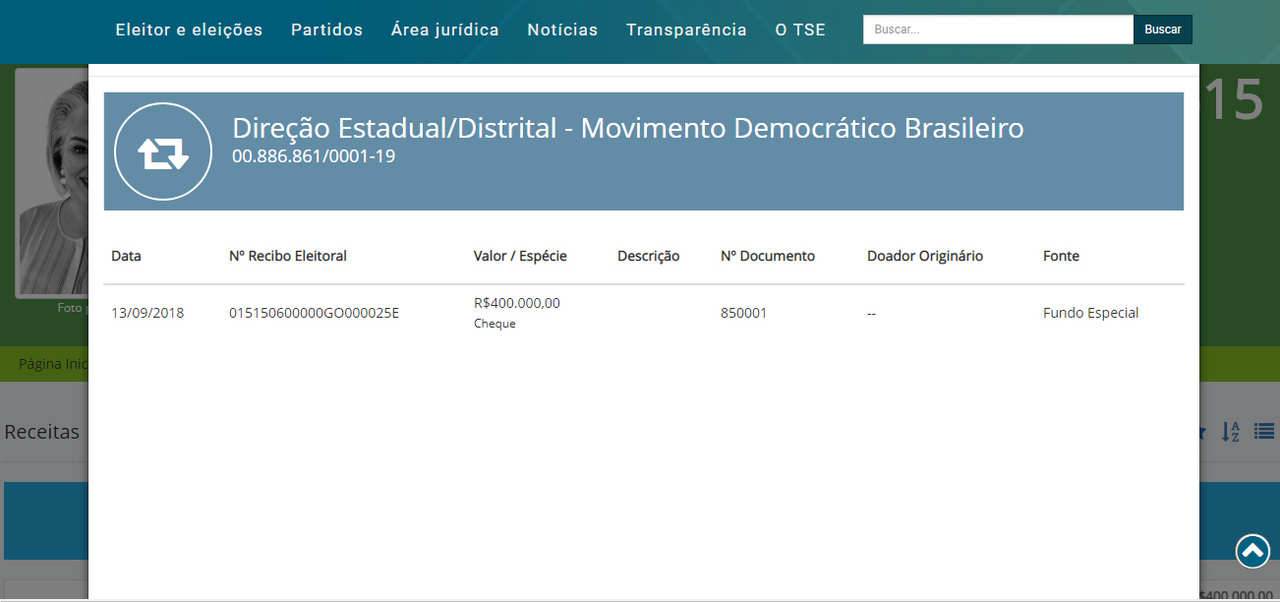
Task: Open the Eleitor e eleições menu
Action: coord(189,30)
